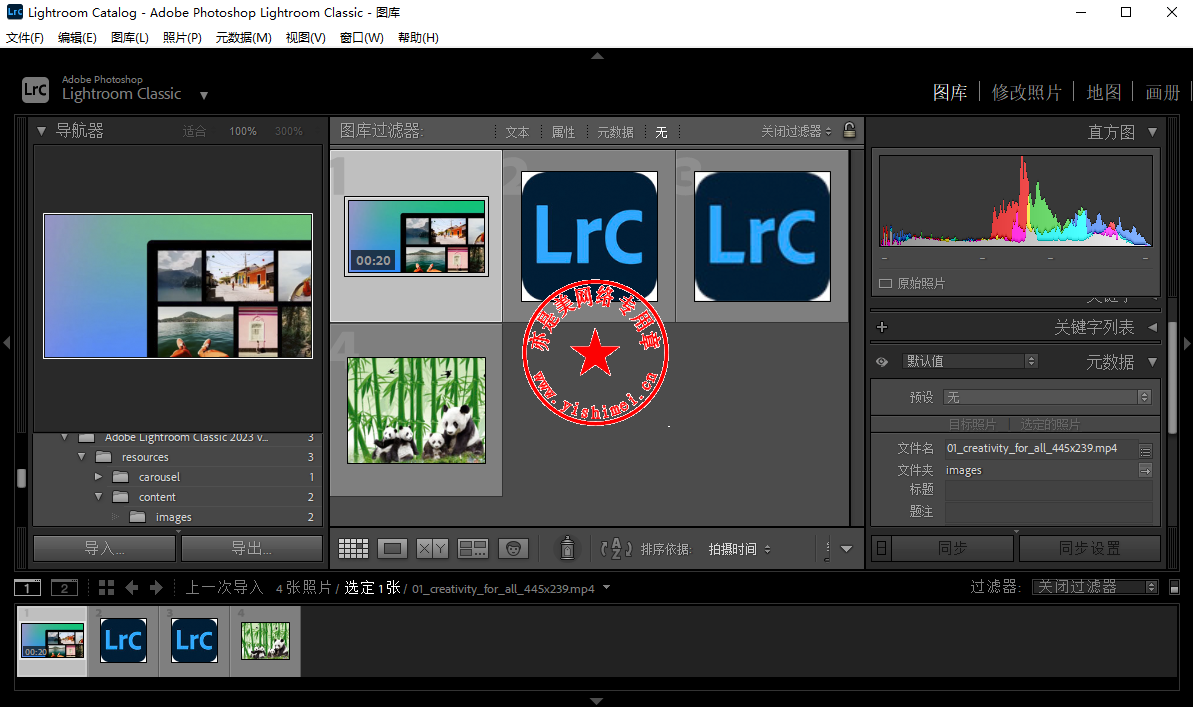Screen dimensions: 1193x707
Task: Enable the 原始照片 checkbox
Action: click(x=885, y=283)
